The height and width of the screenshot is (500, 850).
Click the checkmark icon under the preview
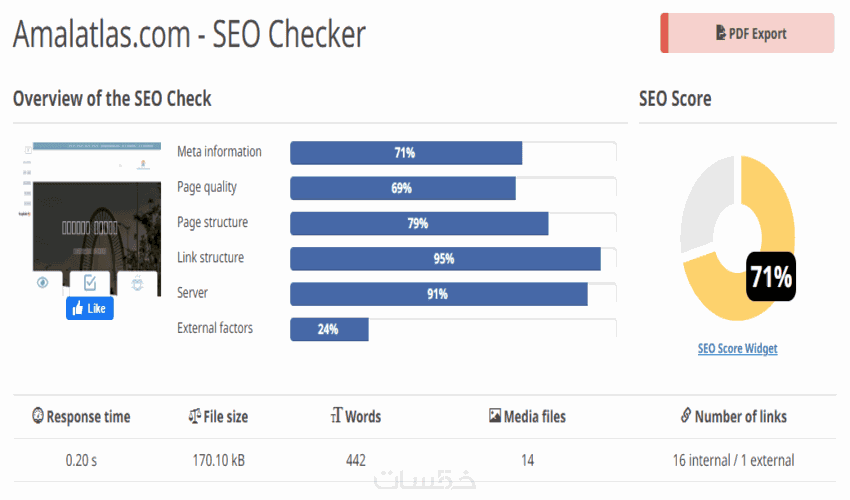point(90,283)
